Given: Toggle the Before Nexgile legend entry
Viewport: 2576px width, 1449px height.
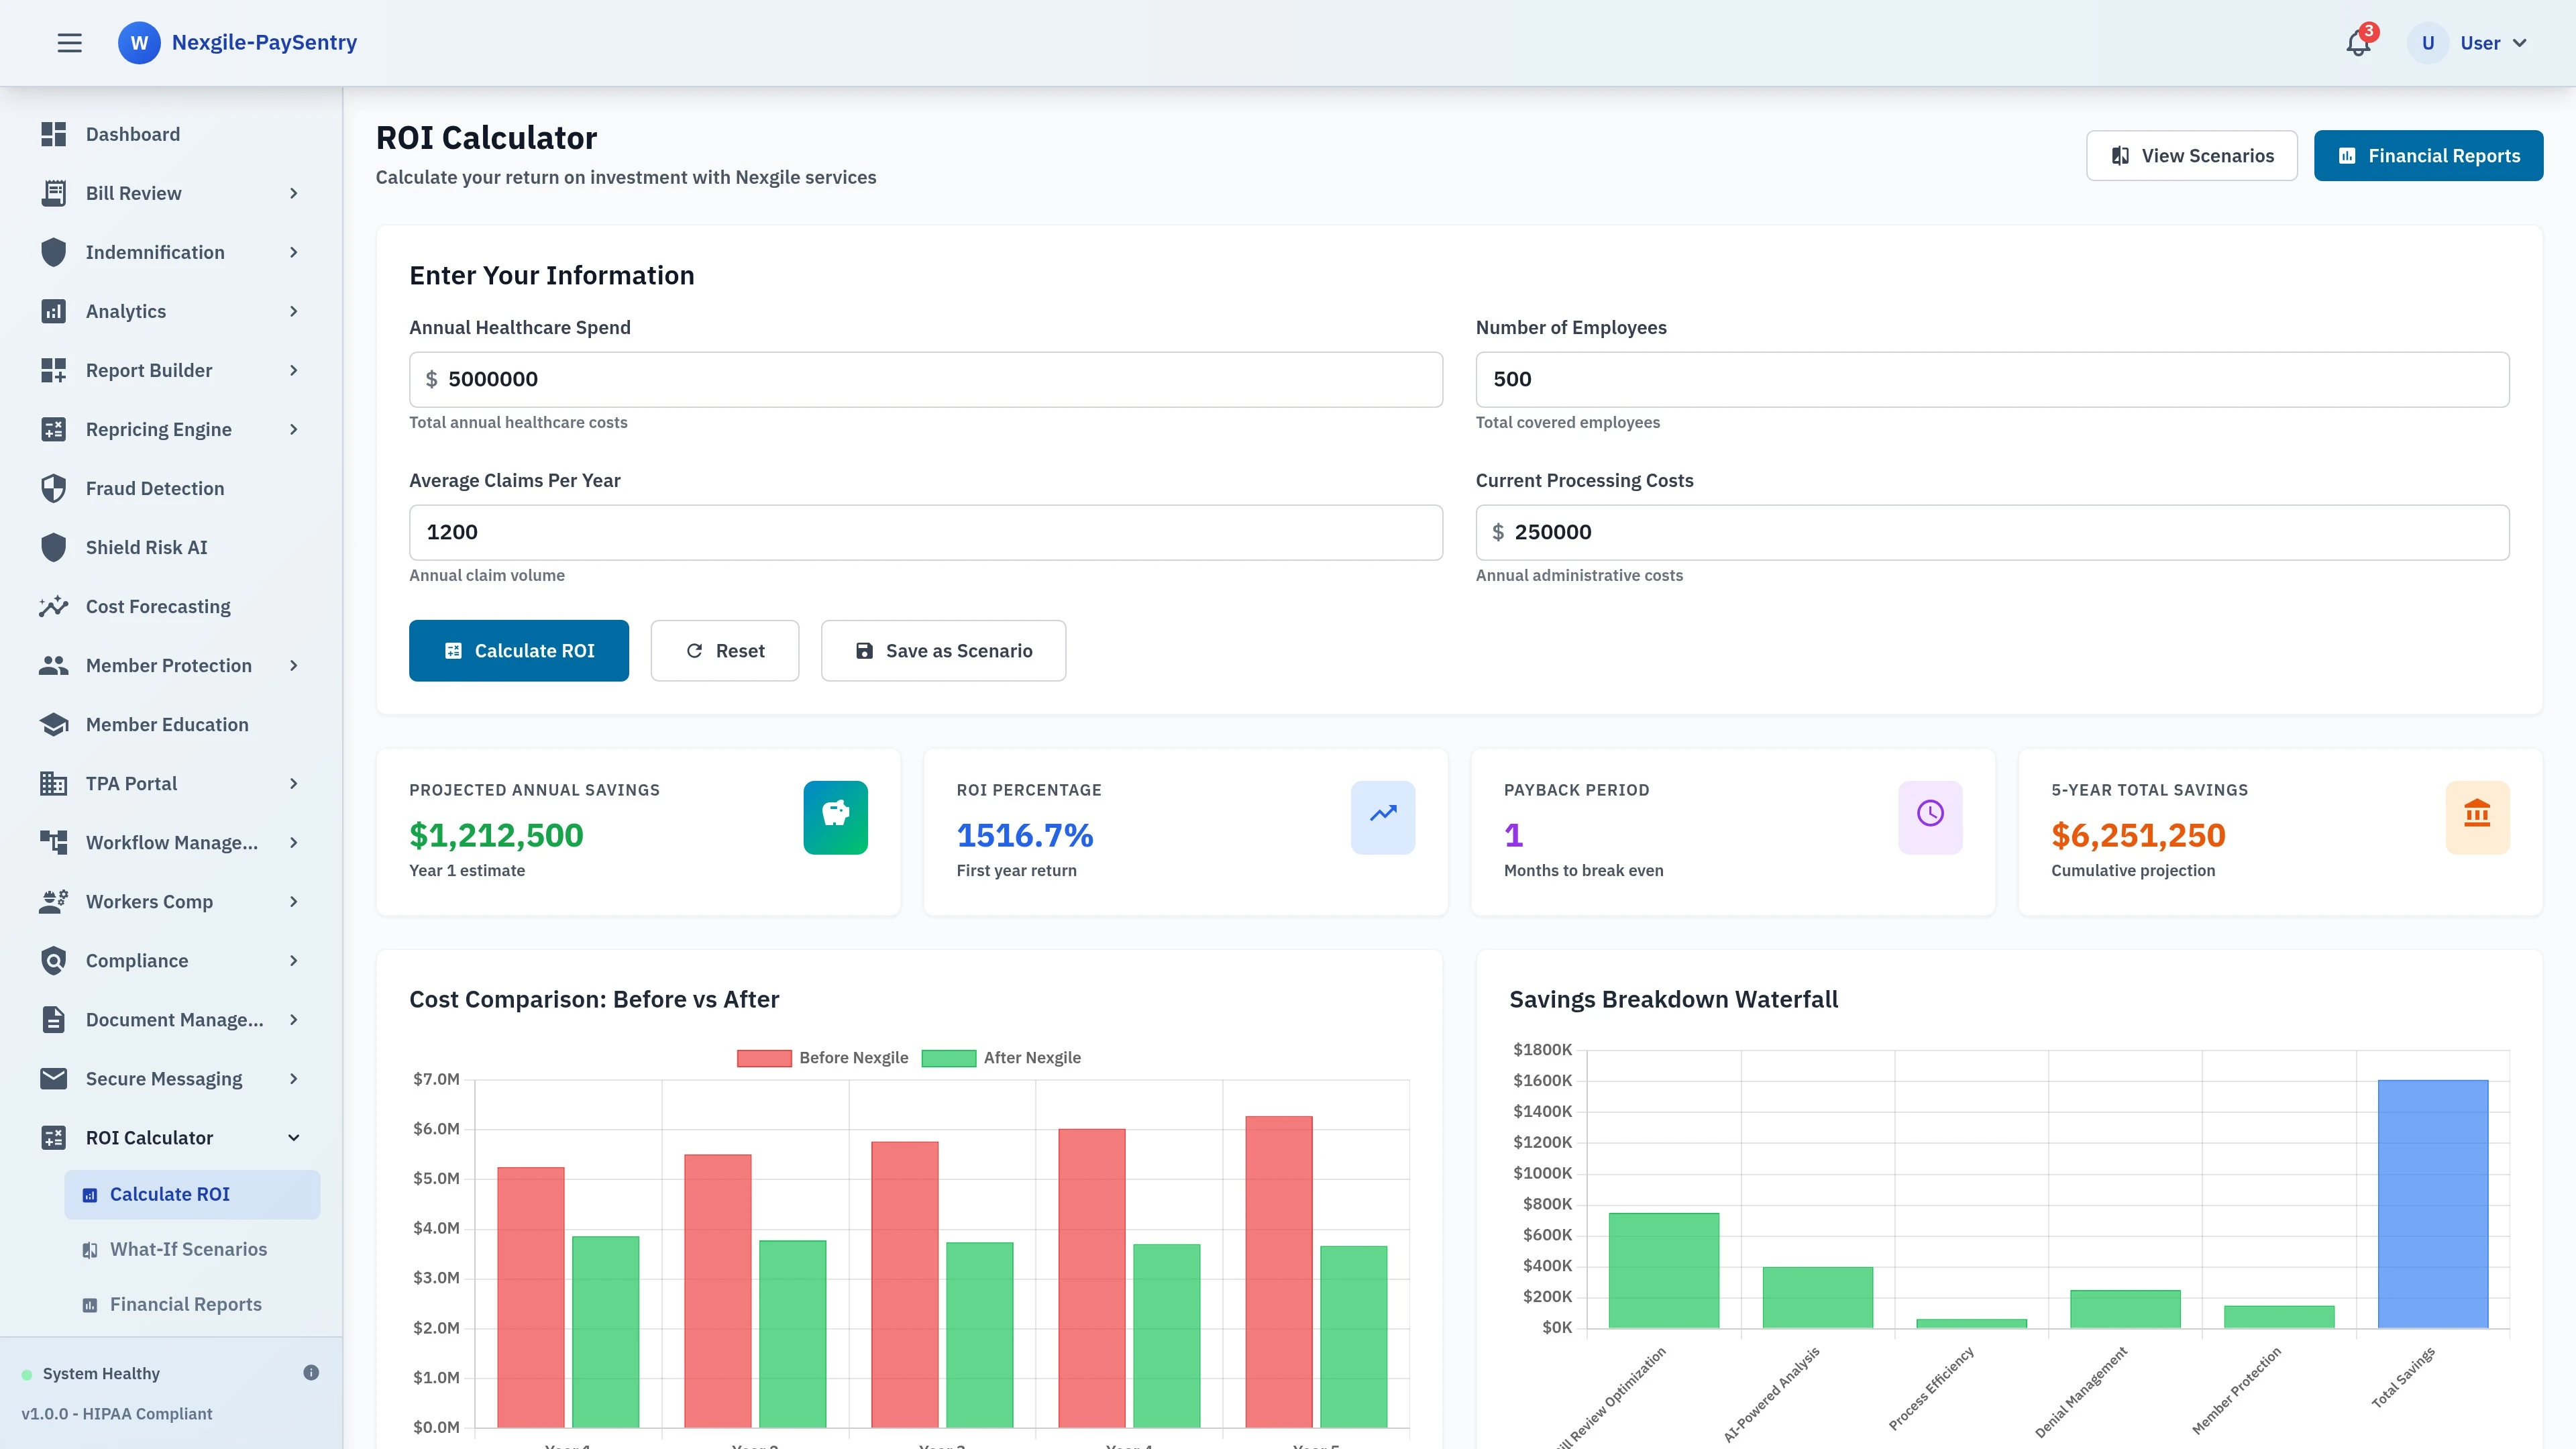Looking at the screenshot, I should [x=822, y=1057].
